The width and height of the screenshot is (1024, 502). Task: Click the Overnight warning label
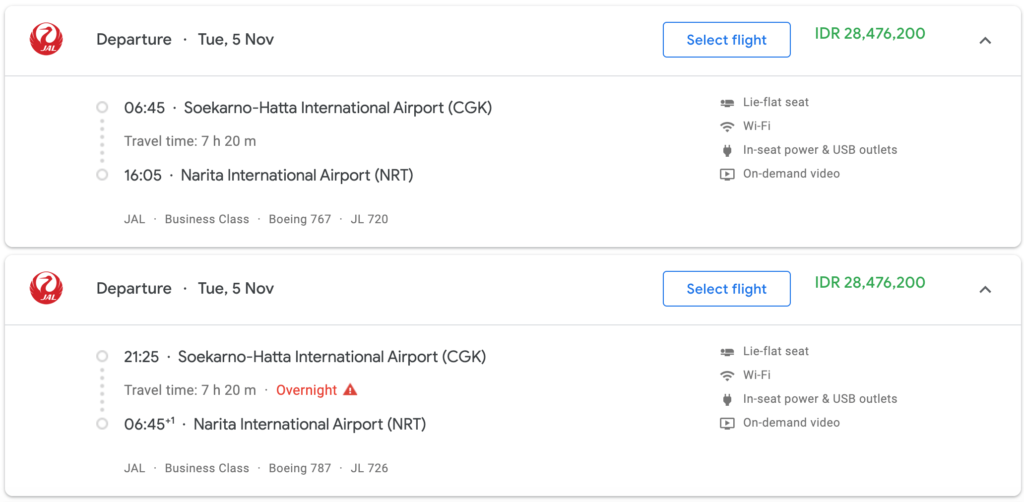point(306,390)
